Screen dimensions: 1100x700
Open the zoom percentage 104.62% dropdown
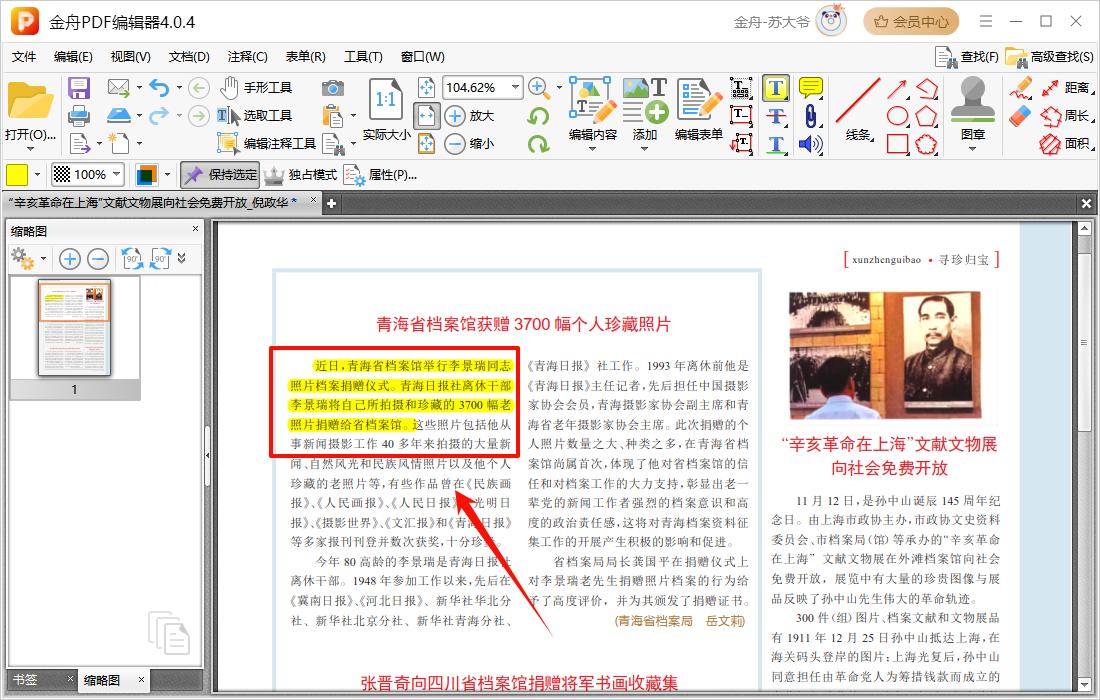tap(516, 88)
